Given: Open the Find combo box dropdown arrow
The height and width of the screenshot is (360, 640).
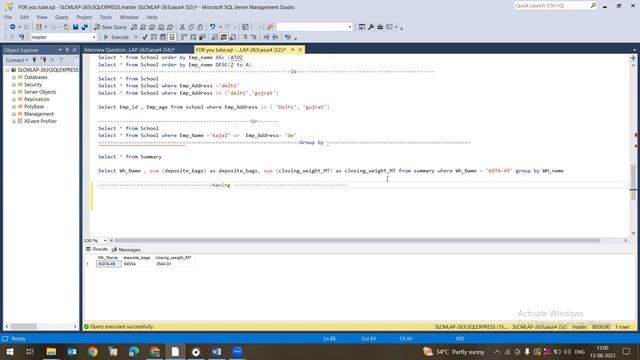Looking at the screenshot, I should [350, 27].
